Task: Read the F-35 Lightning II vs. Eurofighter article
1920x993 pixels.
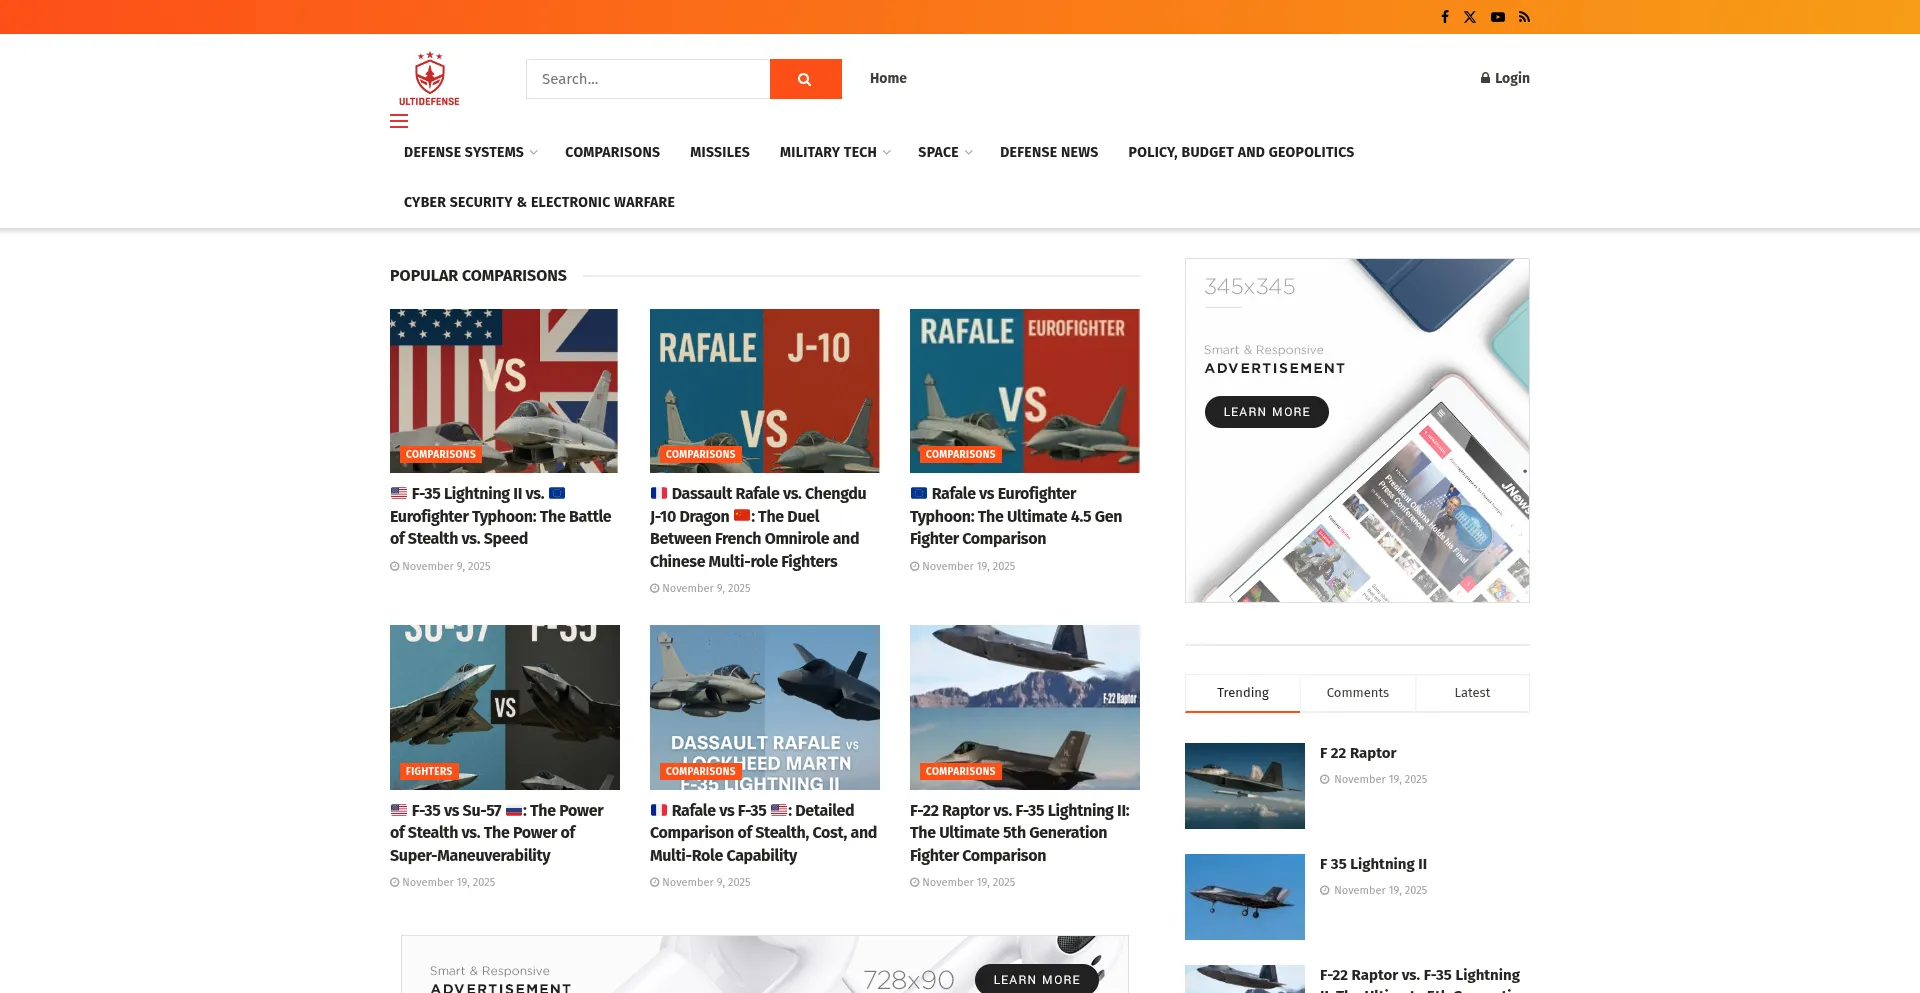Action: pyautogui.click(x=501, y=516)
